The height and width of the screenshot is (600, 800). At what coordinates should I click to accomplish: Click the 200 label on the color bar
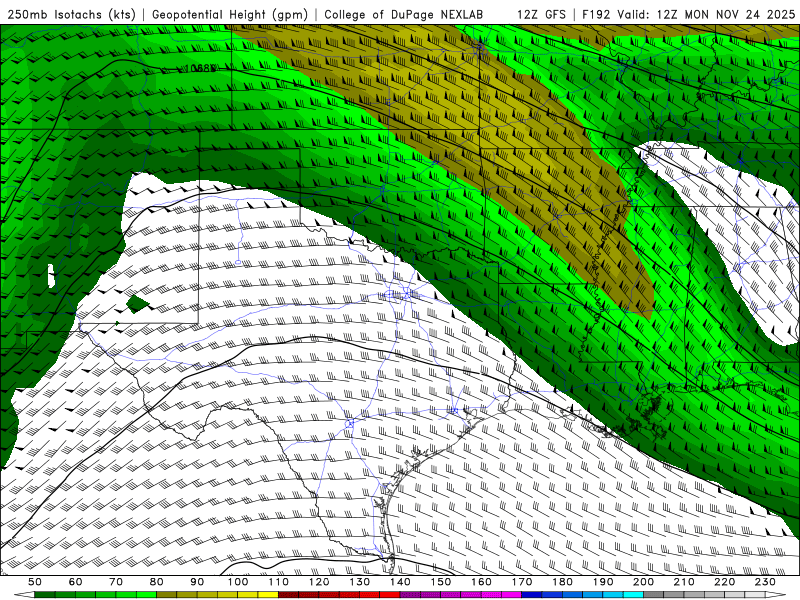tap(643, 582)
